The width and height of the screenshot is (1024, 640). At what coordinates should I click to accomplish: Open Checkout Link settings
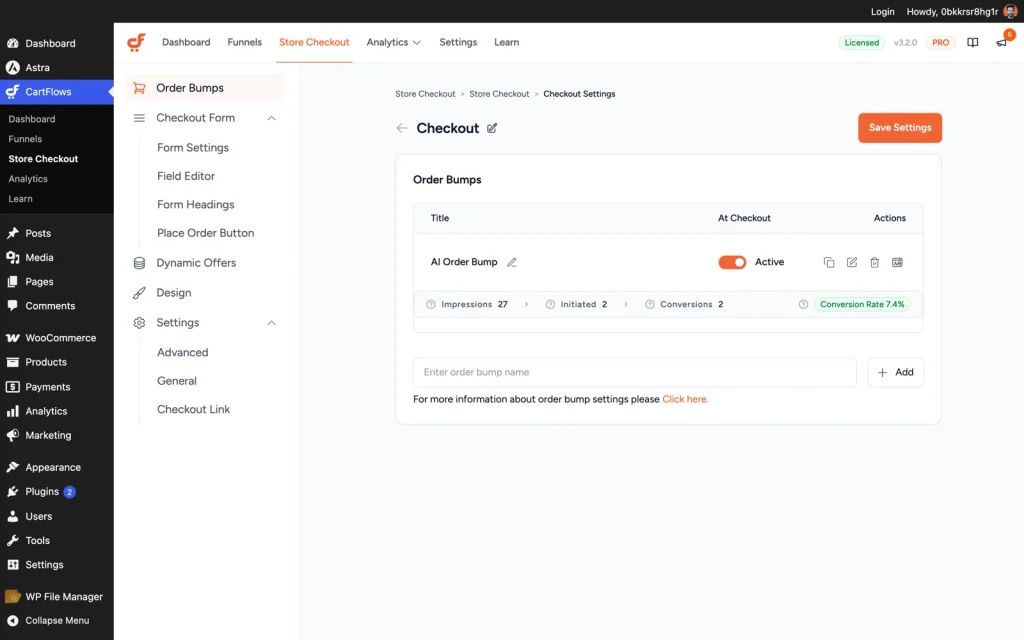coord(193,409)
